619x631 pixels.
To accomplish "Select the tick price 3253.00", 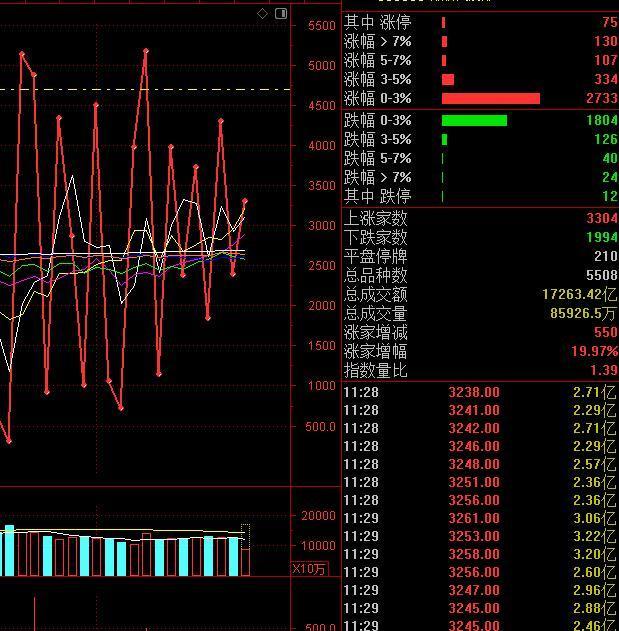I will (474, 536).
